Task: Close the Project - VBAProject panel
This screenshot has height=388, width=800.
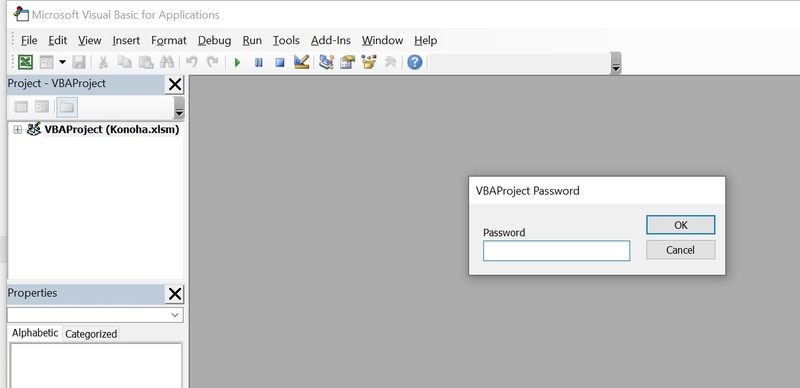Action: 174,84
